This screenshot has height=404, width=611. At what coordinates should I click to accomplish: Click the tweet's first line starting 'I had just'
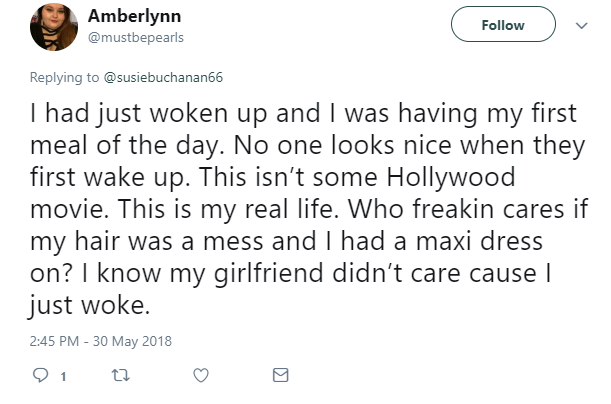[x=303, y=114]
